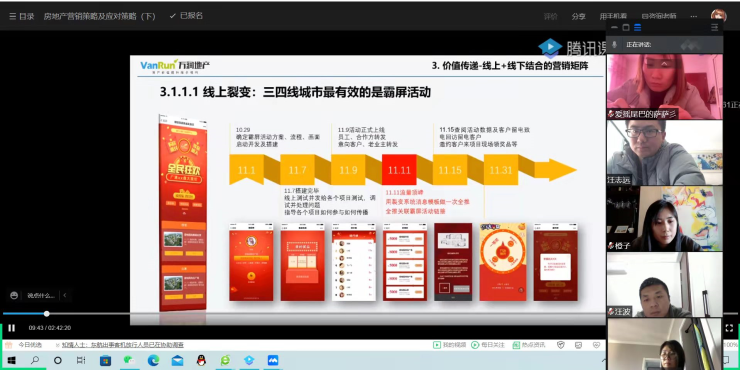Screen dimensions: 740x370
Task: Open the 知情人士 news headline link
Action: pyautogui.click(x=122, y=345)
